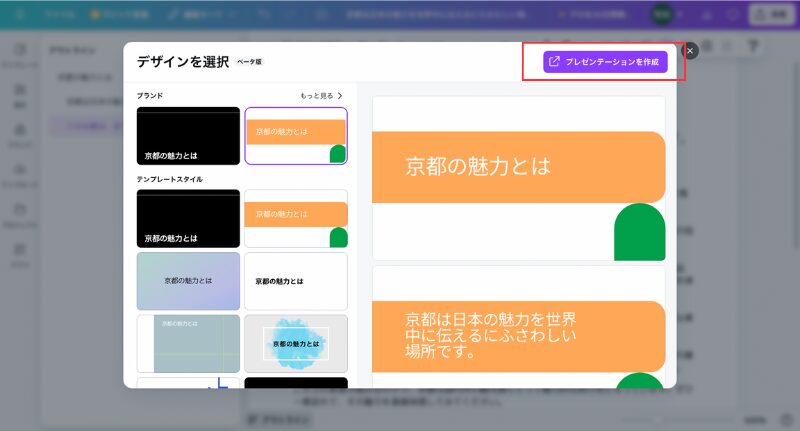Screen dimensions: 800x431
Task: Close the デザインを選択 dialog with the X
Action: (x=689, y=50)
